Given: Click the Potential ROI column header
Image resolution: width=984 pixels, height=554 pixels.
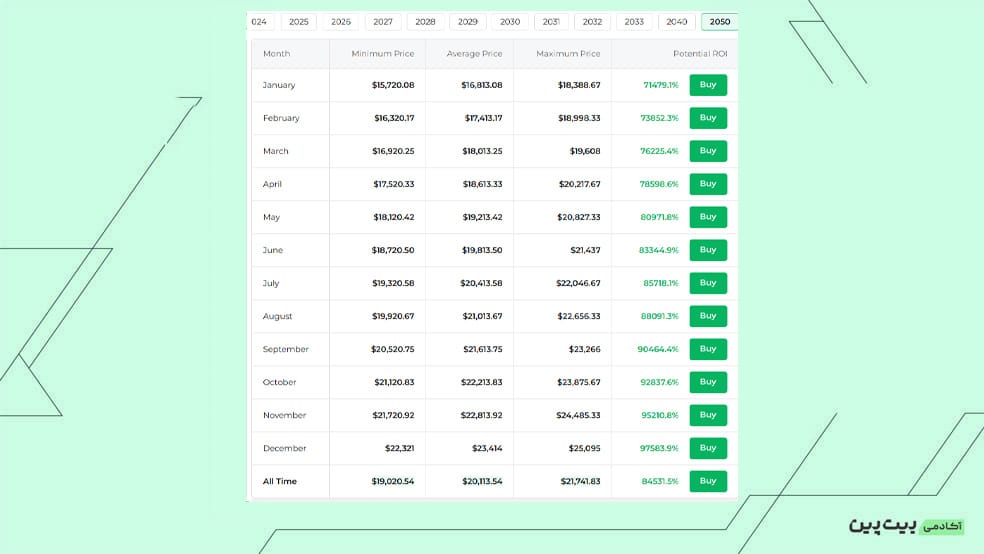Looking at the screenshot, I should click(x=700, y=54).
